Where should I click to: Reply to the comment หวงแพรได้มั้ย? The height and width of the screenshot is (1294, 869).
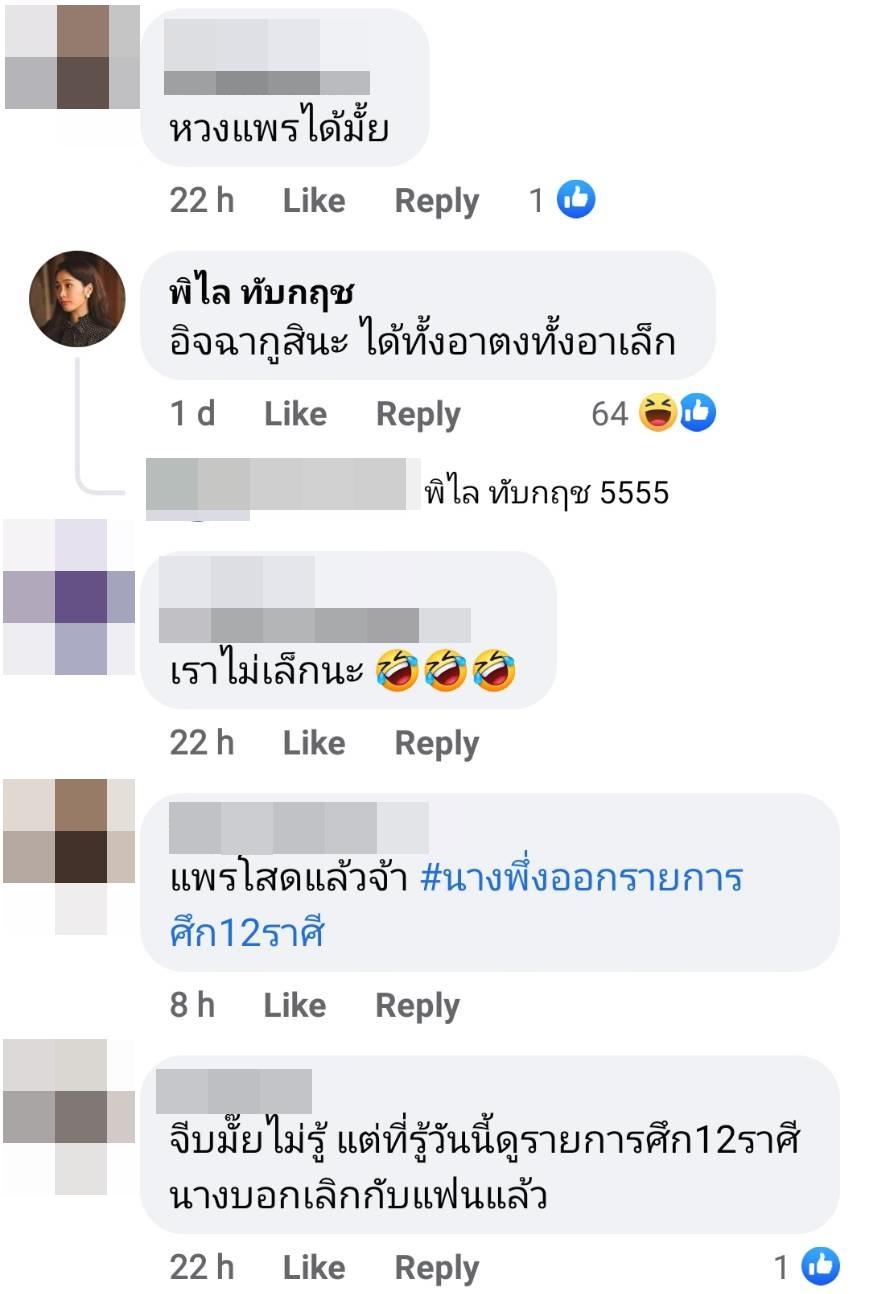point(437,201)
